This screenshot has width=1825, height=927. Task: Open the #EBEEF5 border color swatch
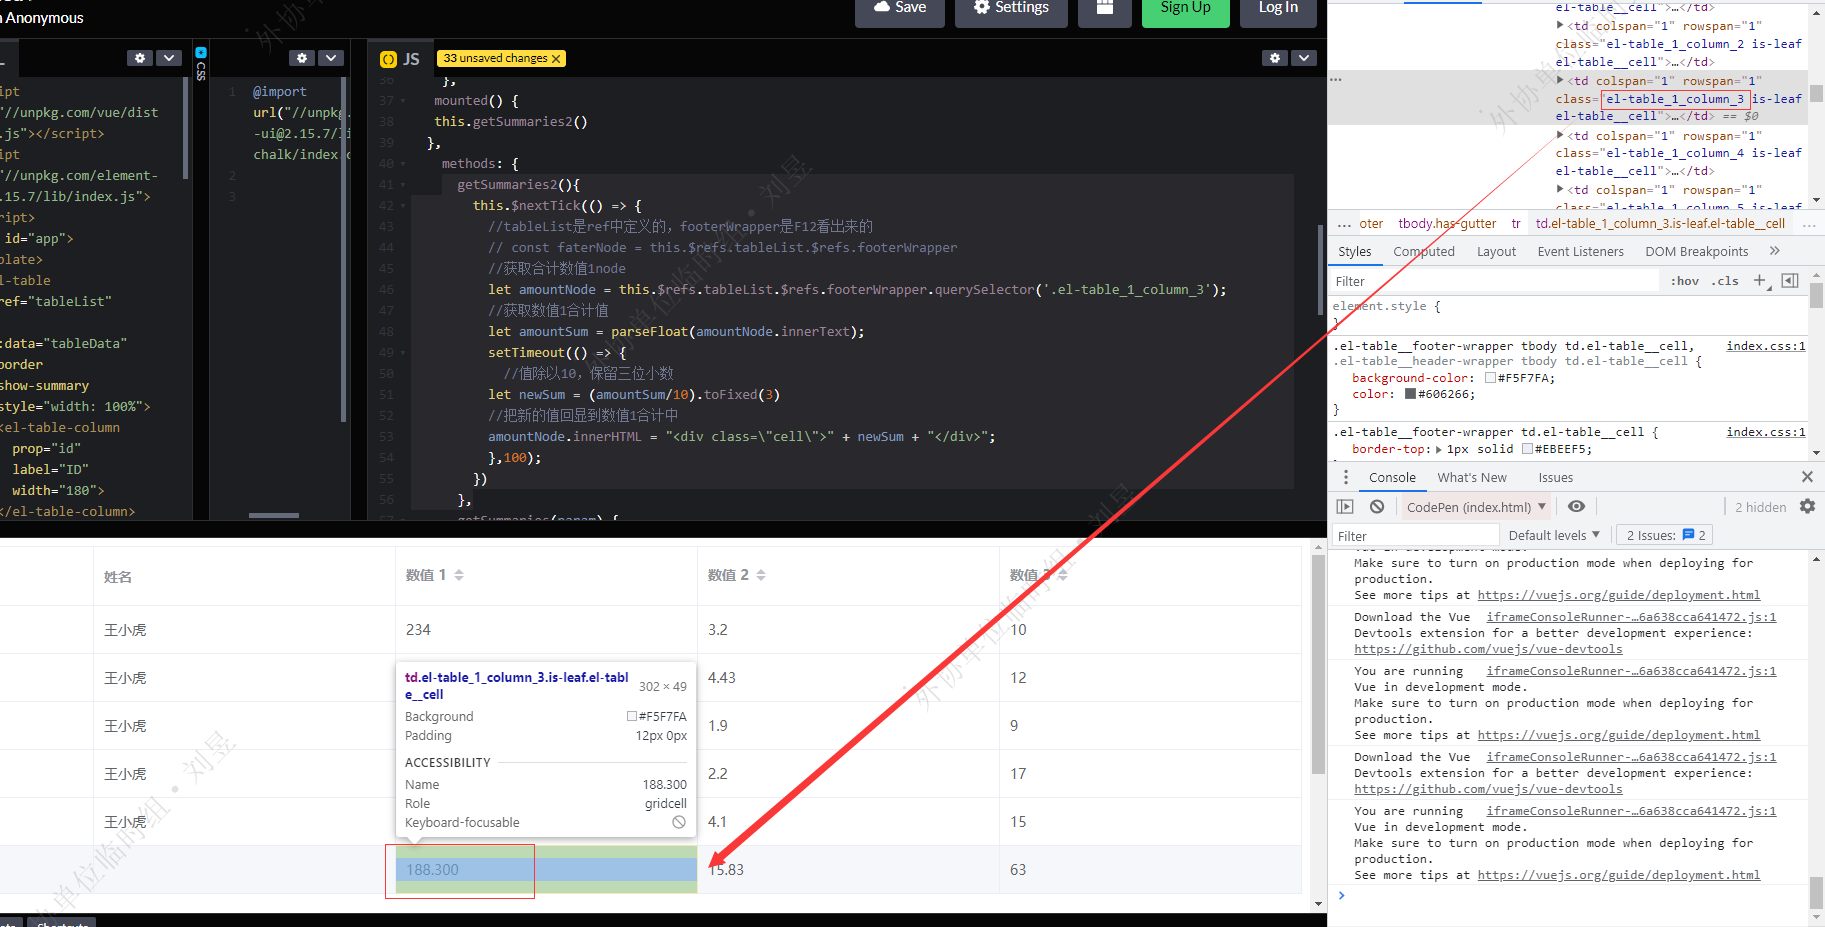[x=1527, y=449]
